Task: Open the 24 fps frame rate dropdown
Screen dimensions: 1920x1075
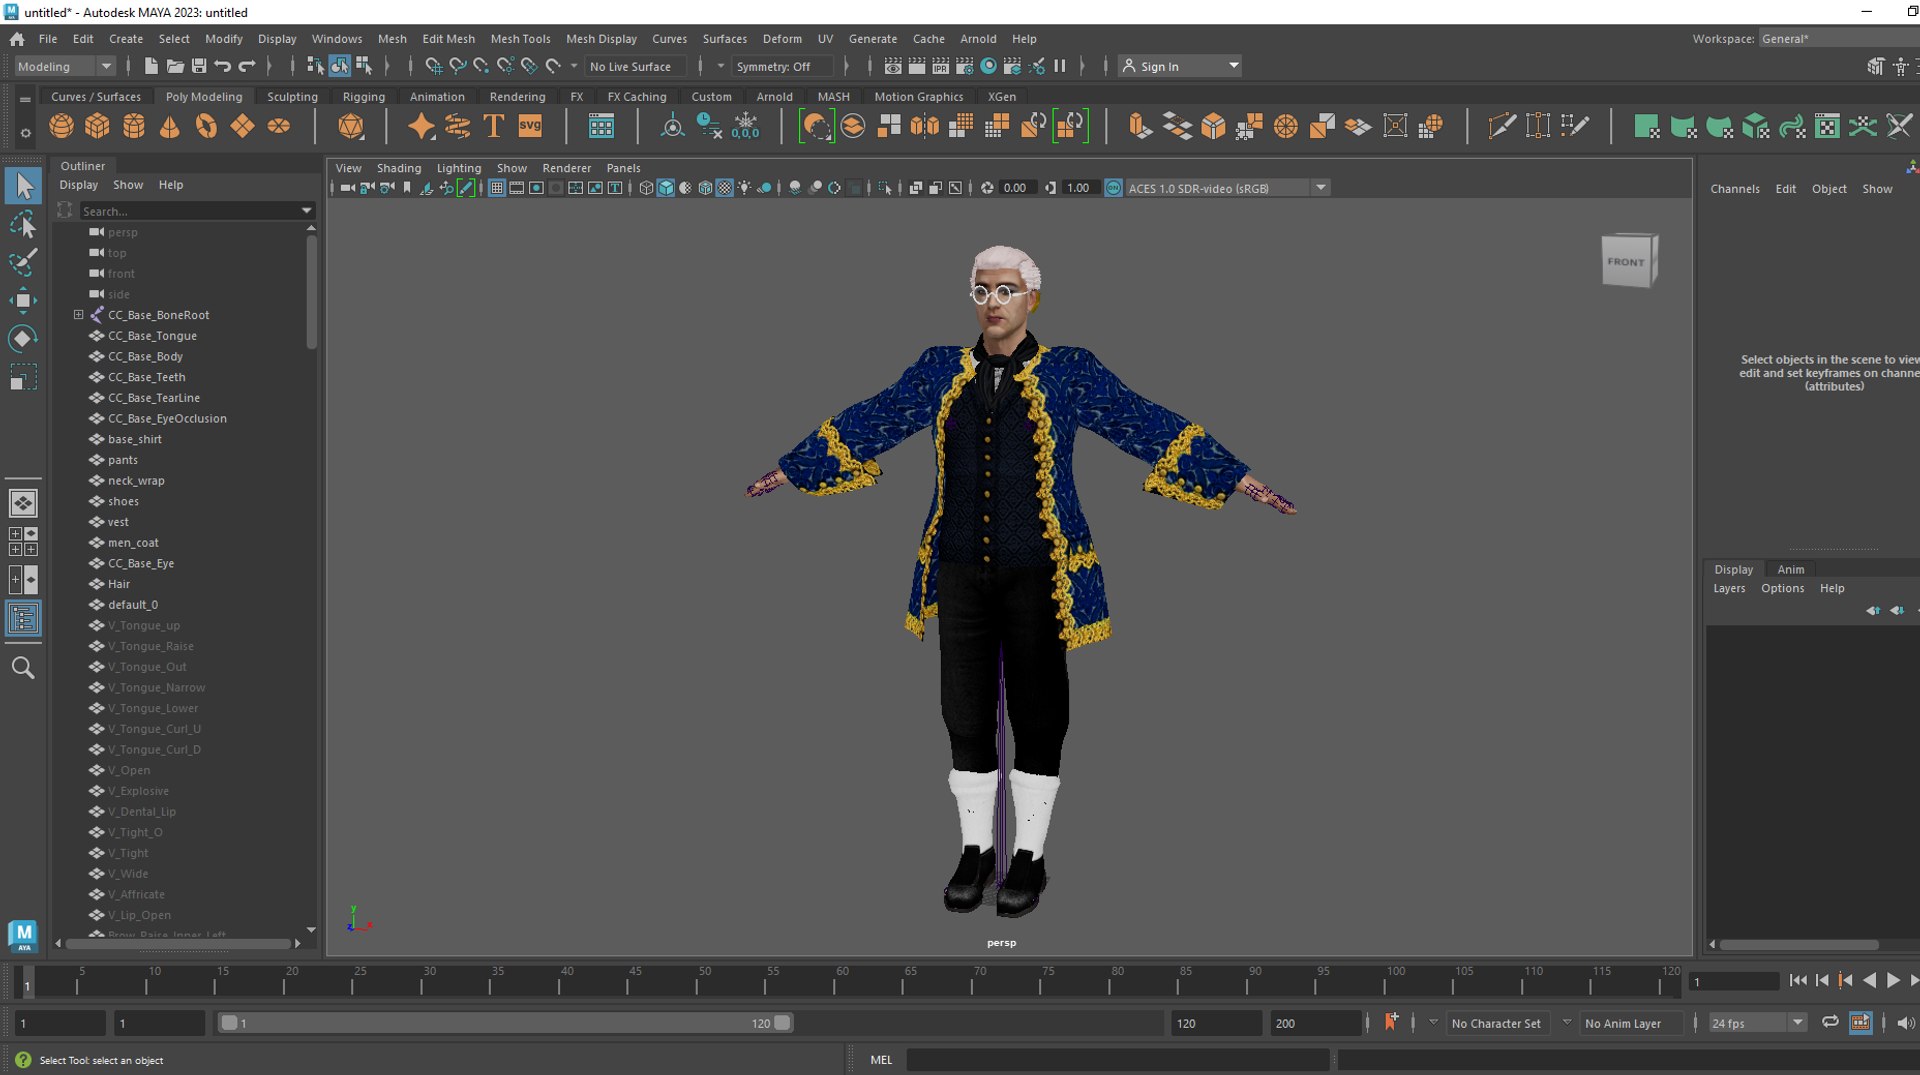Action: 1757,1023
